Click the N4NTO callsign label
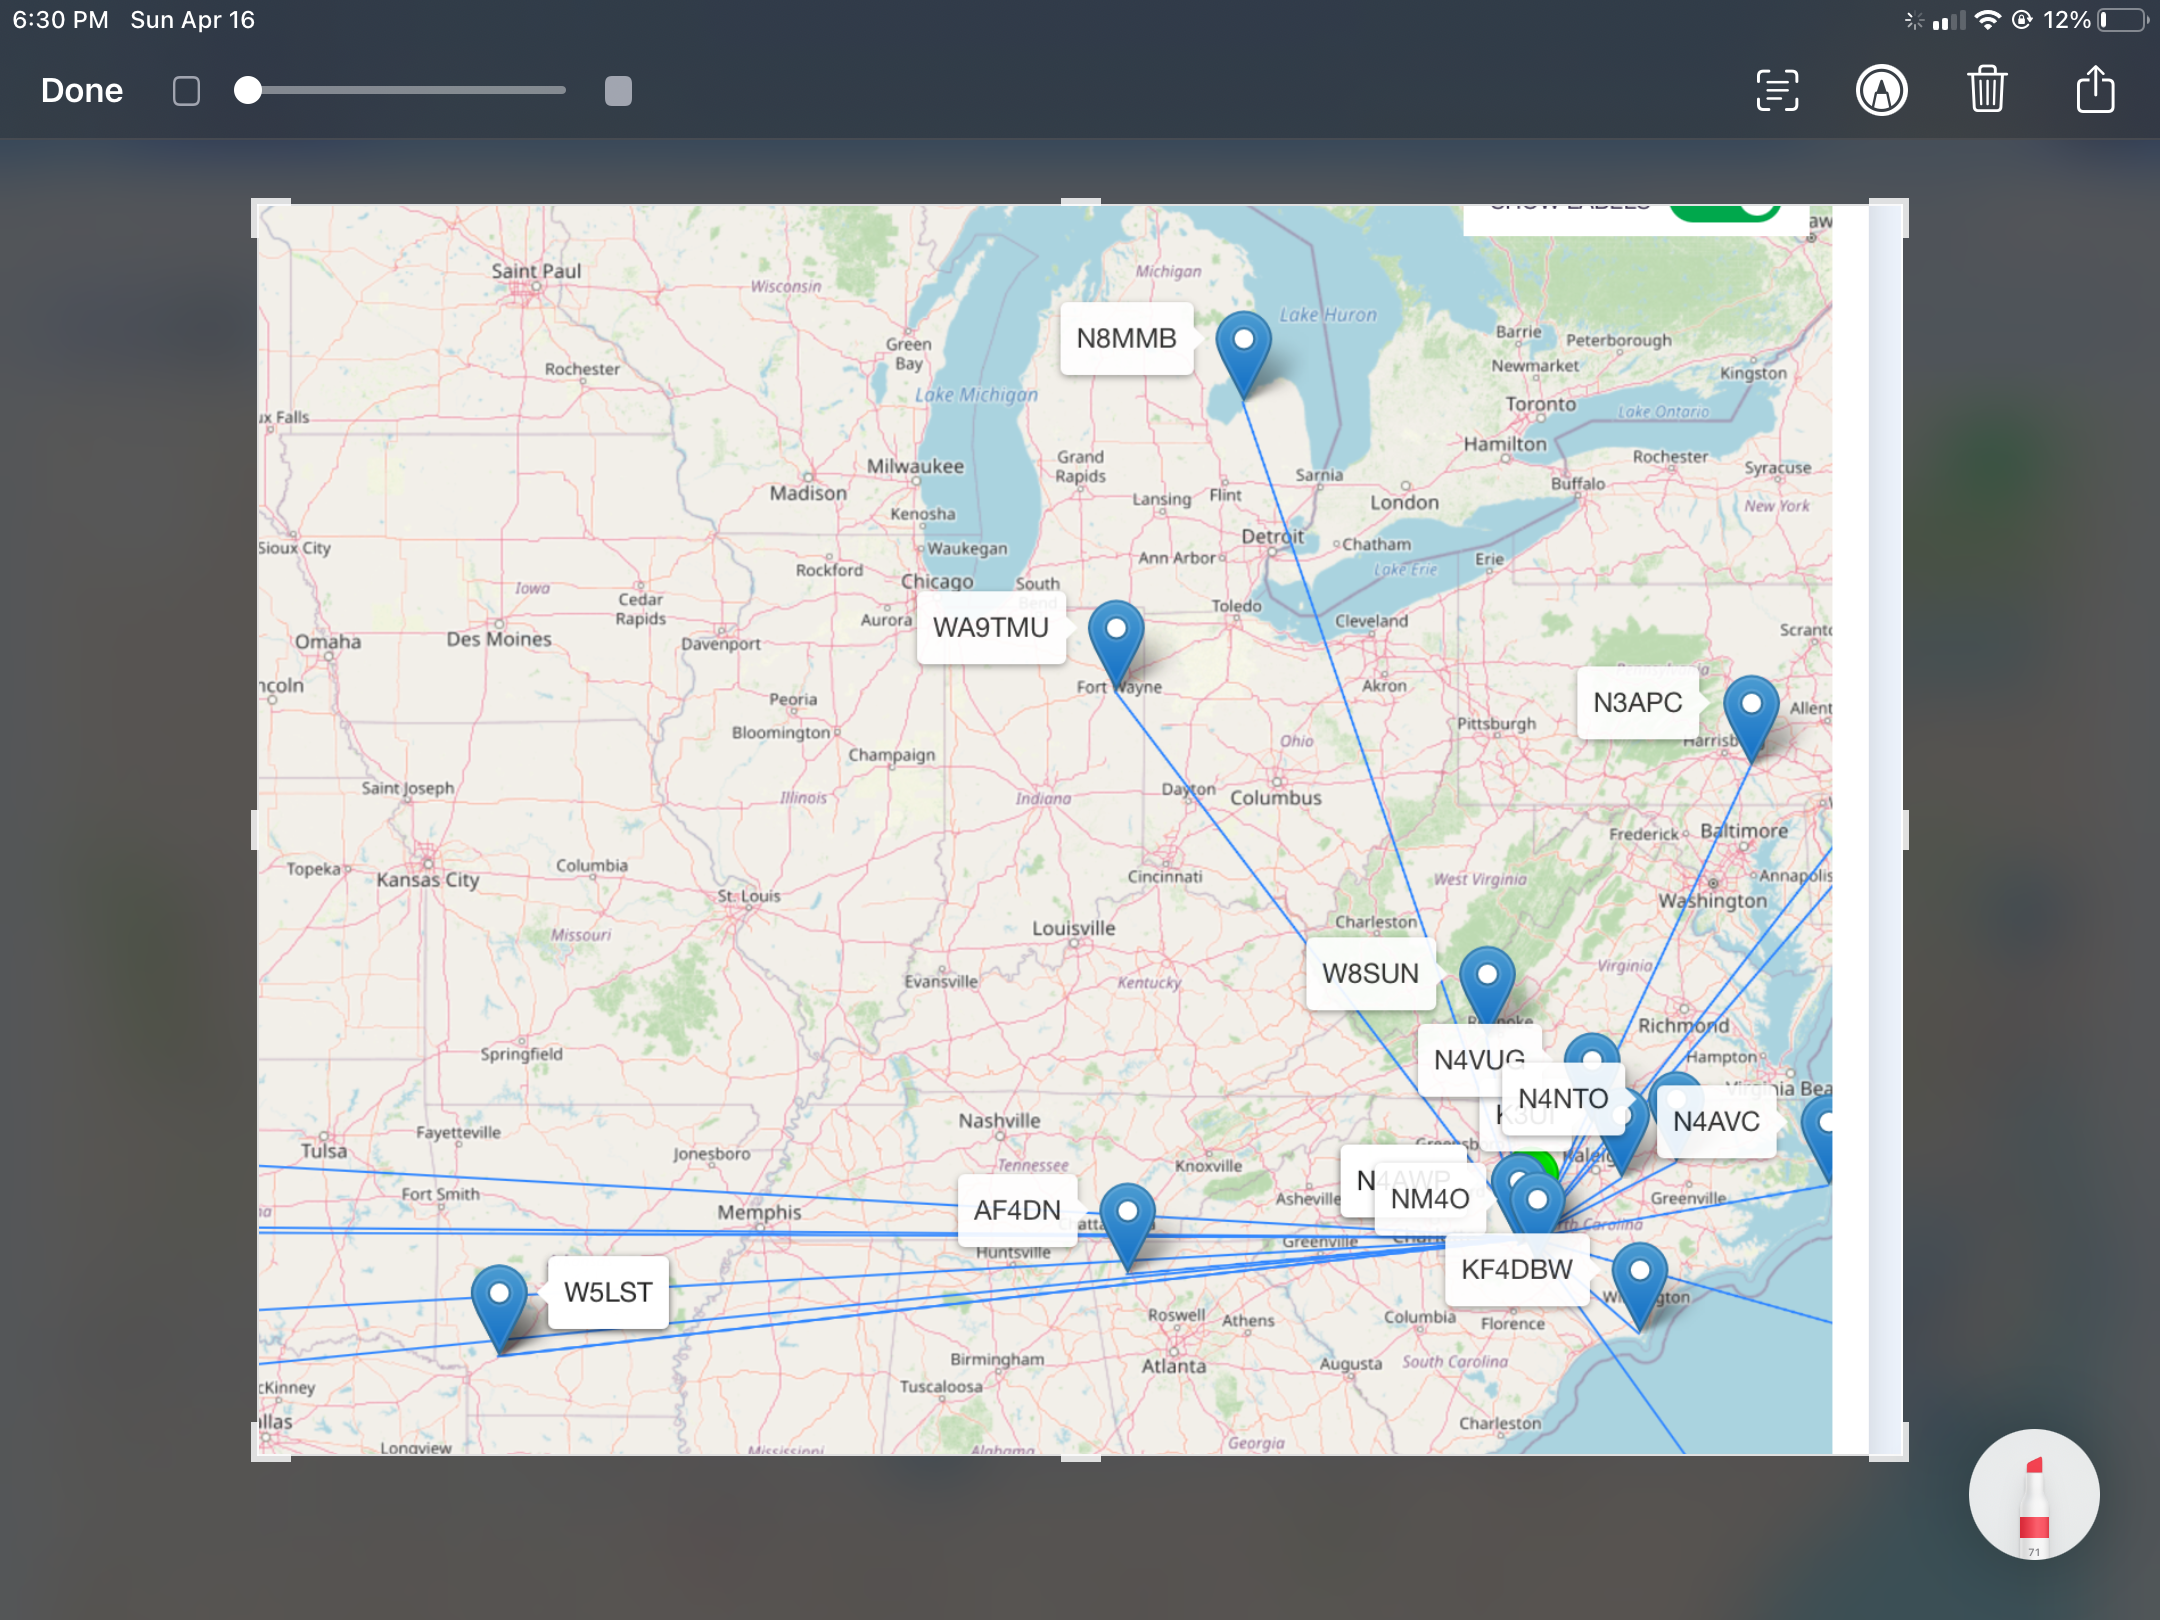The image size is (2160, 1620). pyautogui.click(x=1563, y=1099)
